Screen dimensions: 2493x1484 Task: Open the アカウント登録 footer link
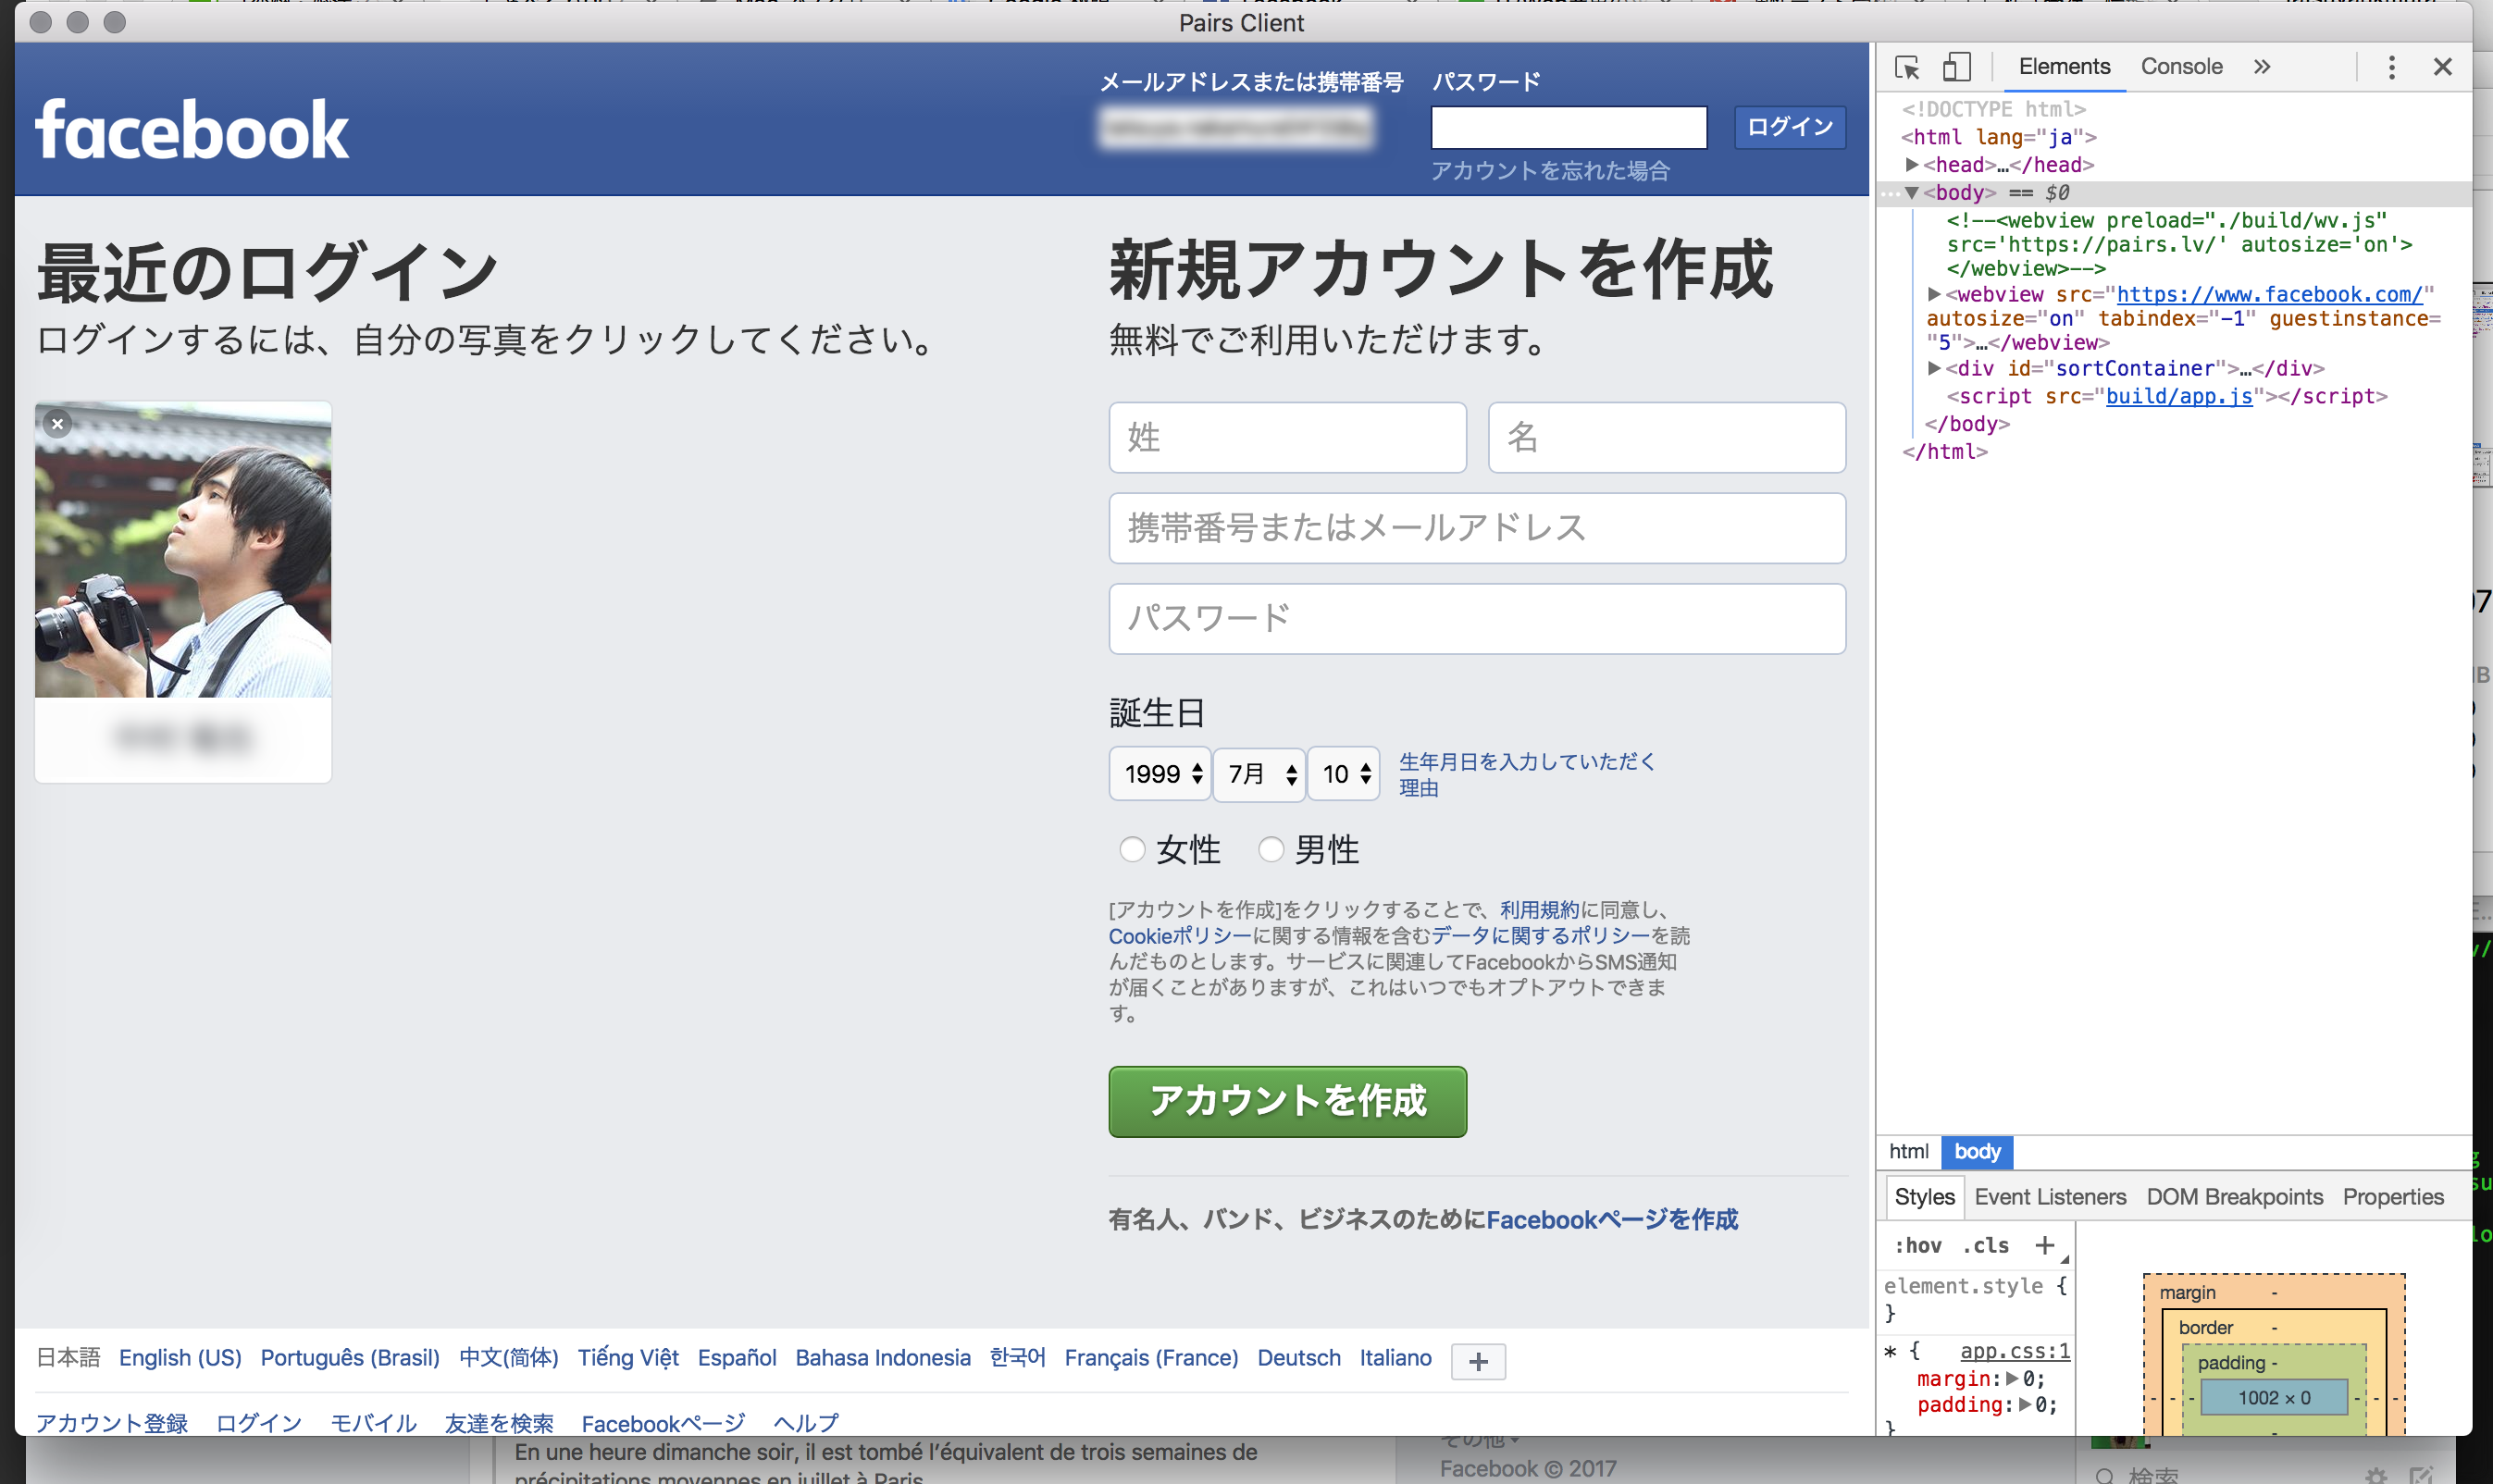[x=112, y=1423]
